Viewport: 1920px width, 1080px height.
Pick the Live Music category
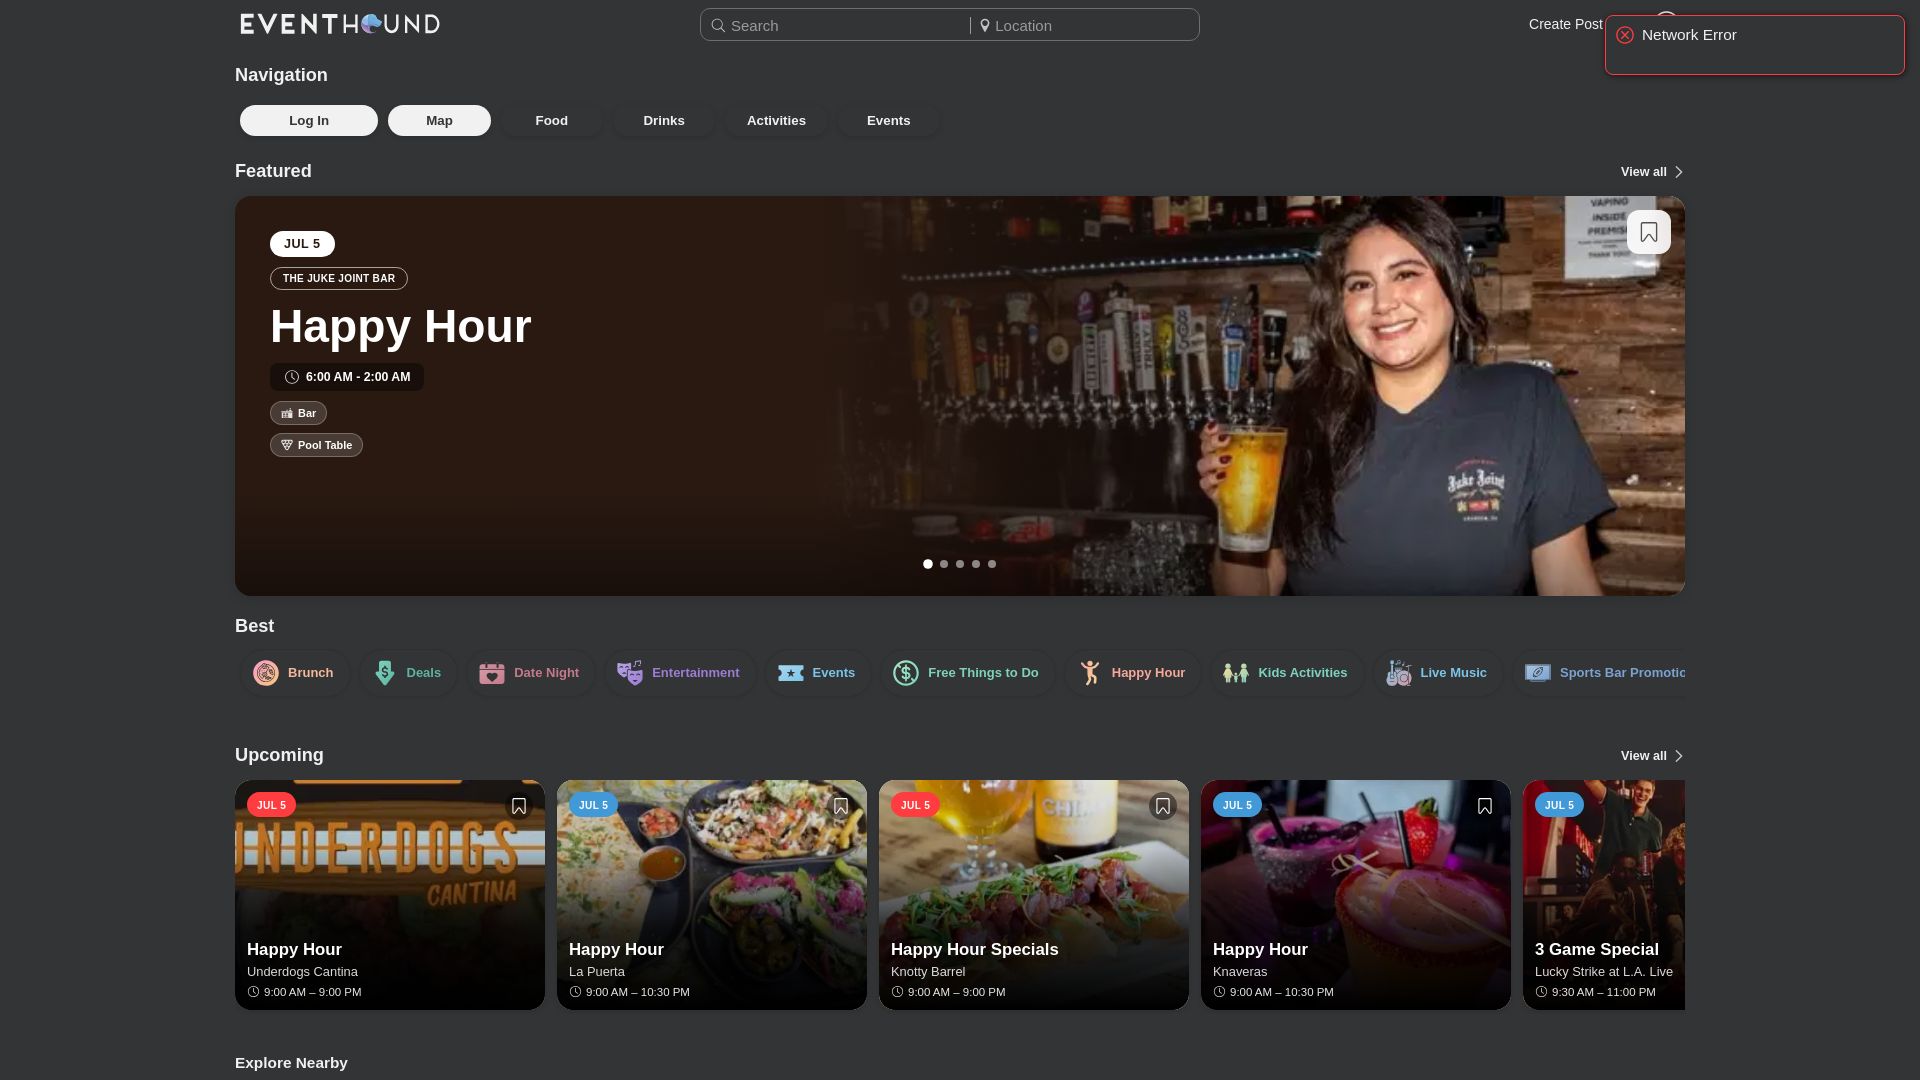pos(1437,673)
